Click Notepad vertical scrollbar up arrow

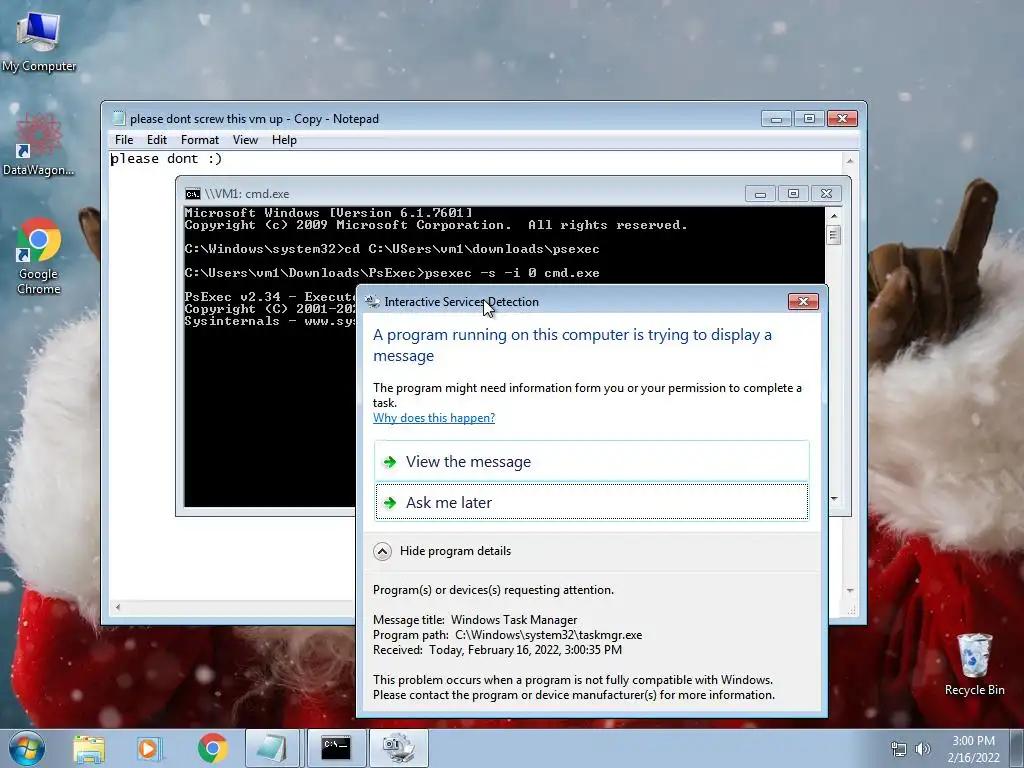[850, 161]
